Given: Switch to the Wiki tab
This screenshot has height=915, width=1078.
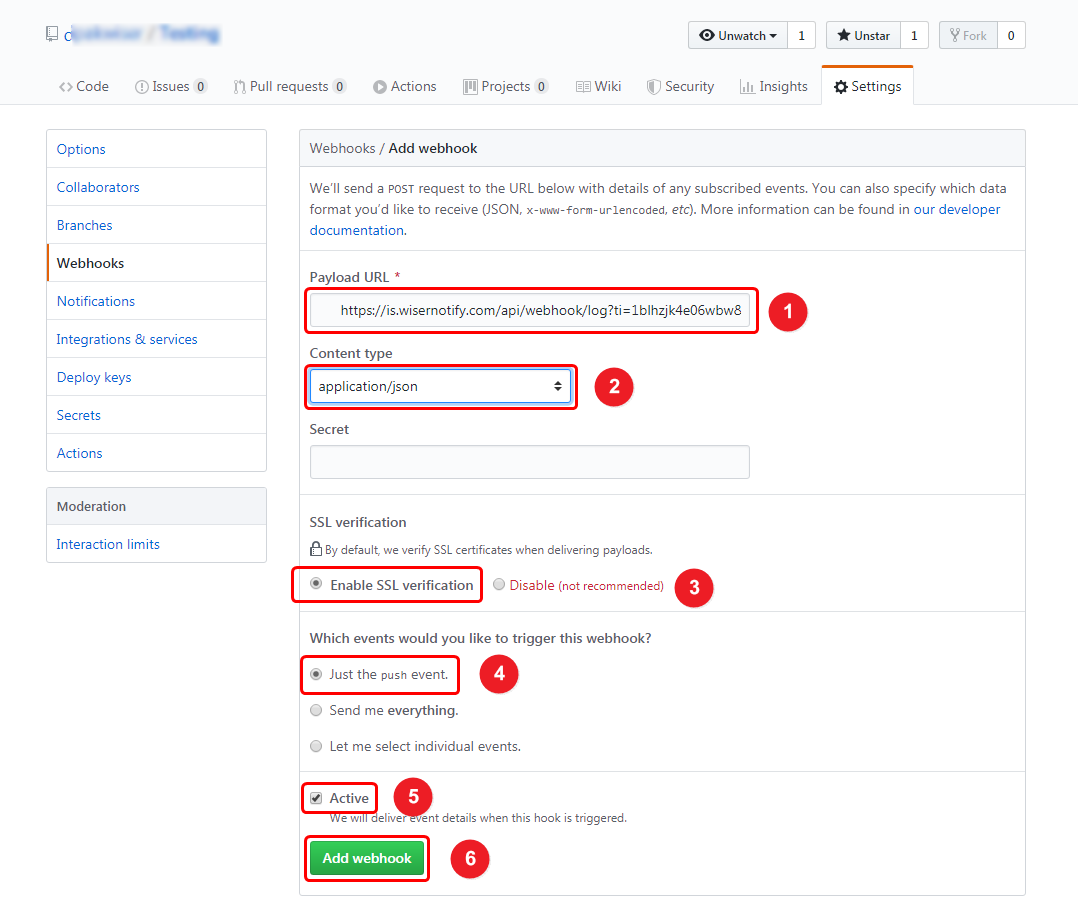Looking at the screenshot, I should pyautogui.click(x=599, y=87).
